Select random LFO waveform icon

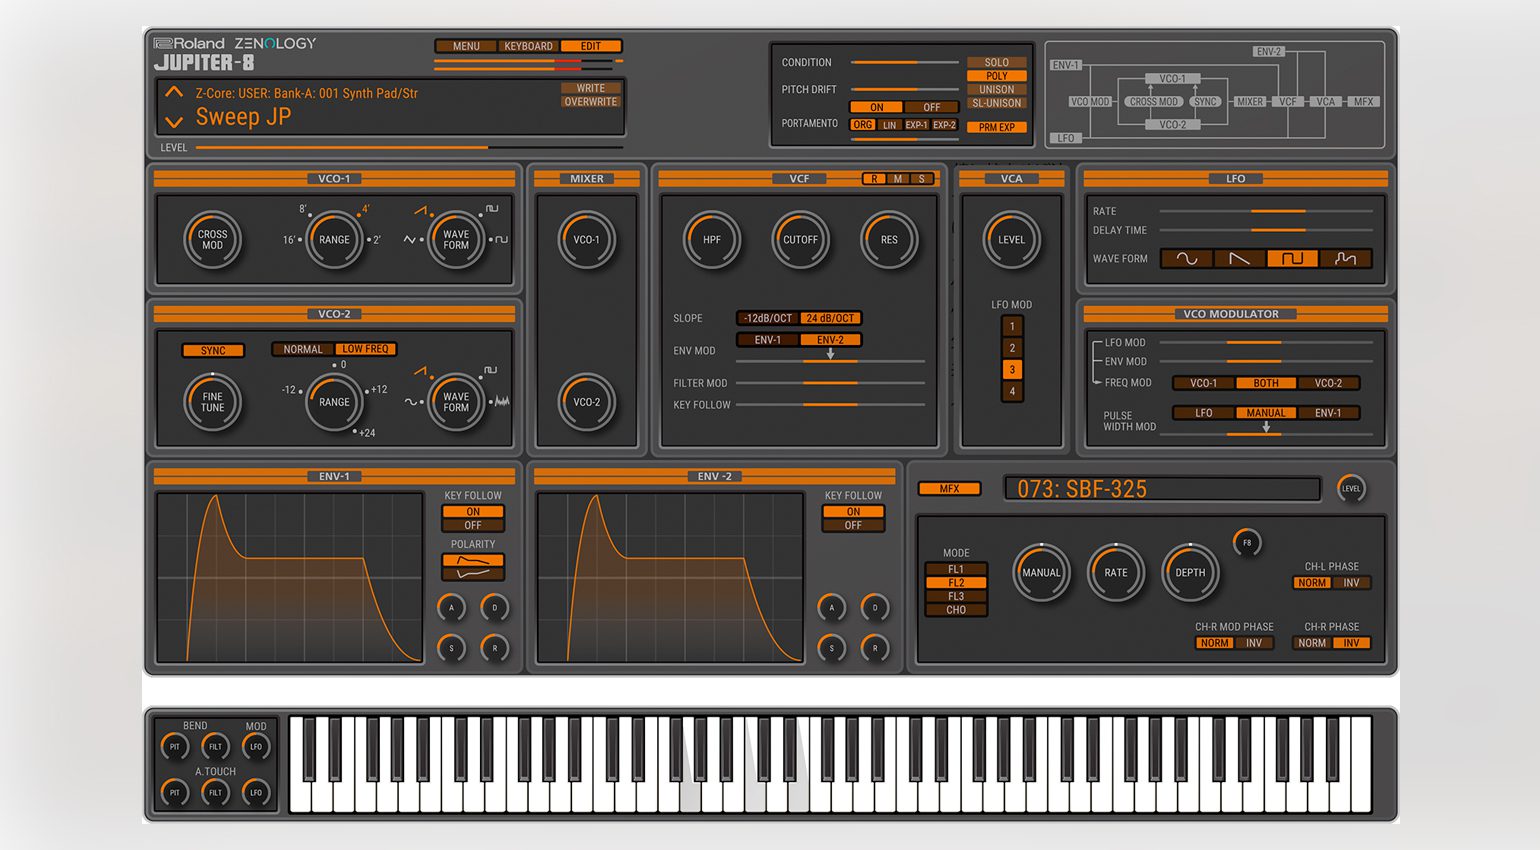click(1345, 258)
